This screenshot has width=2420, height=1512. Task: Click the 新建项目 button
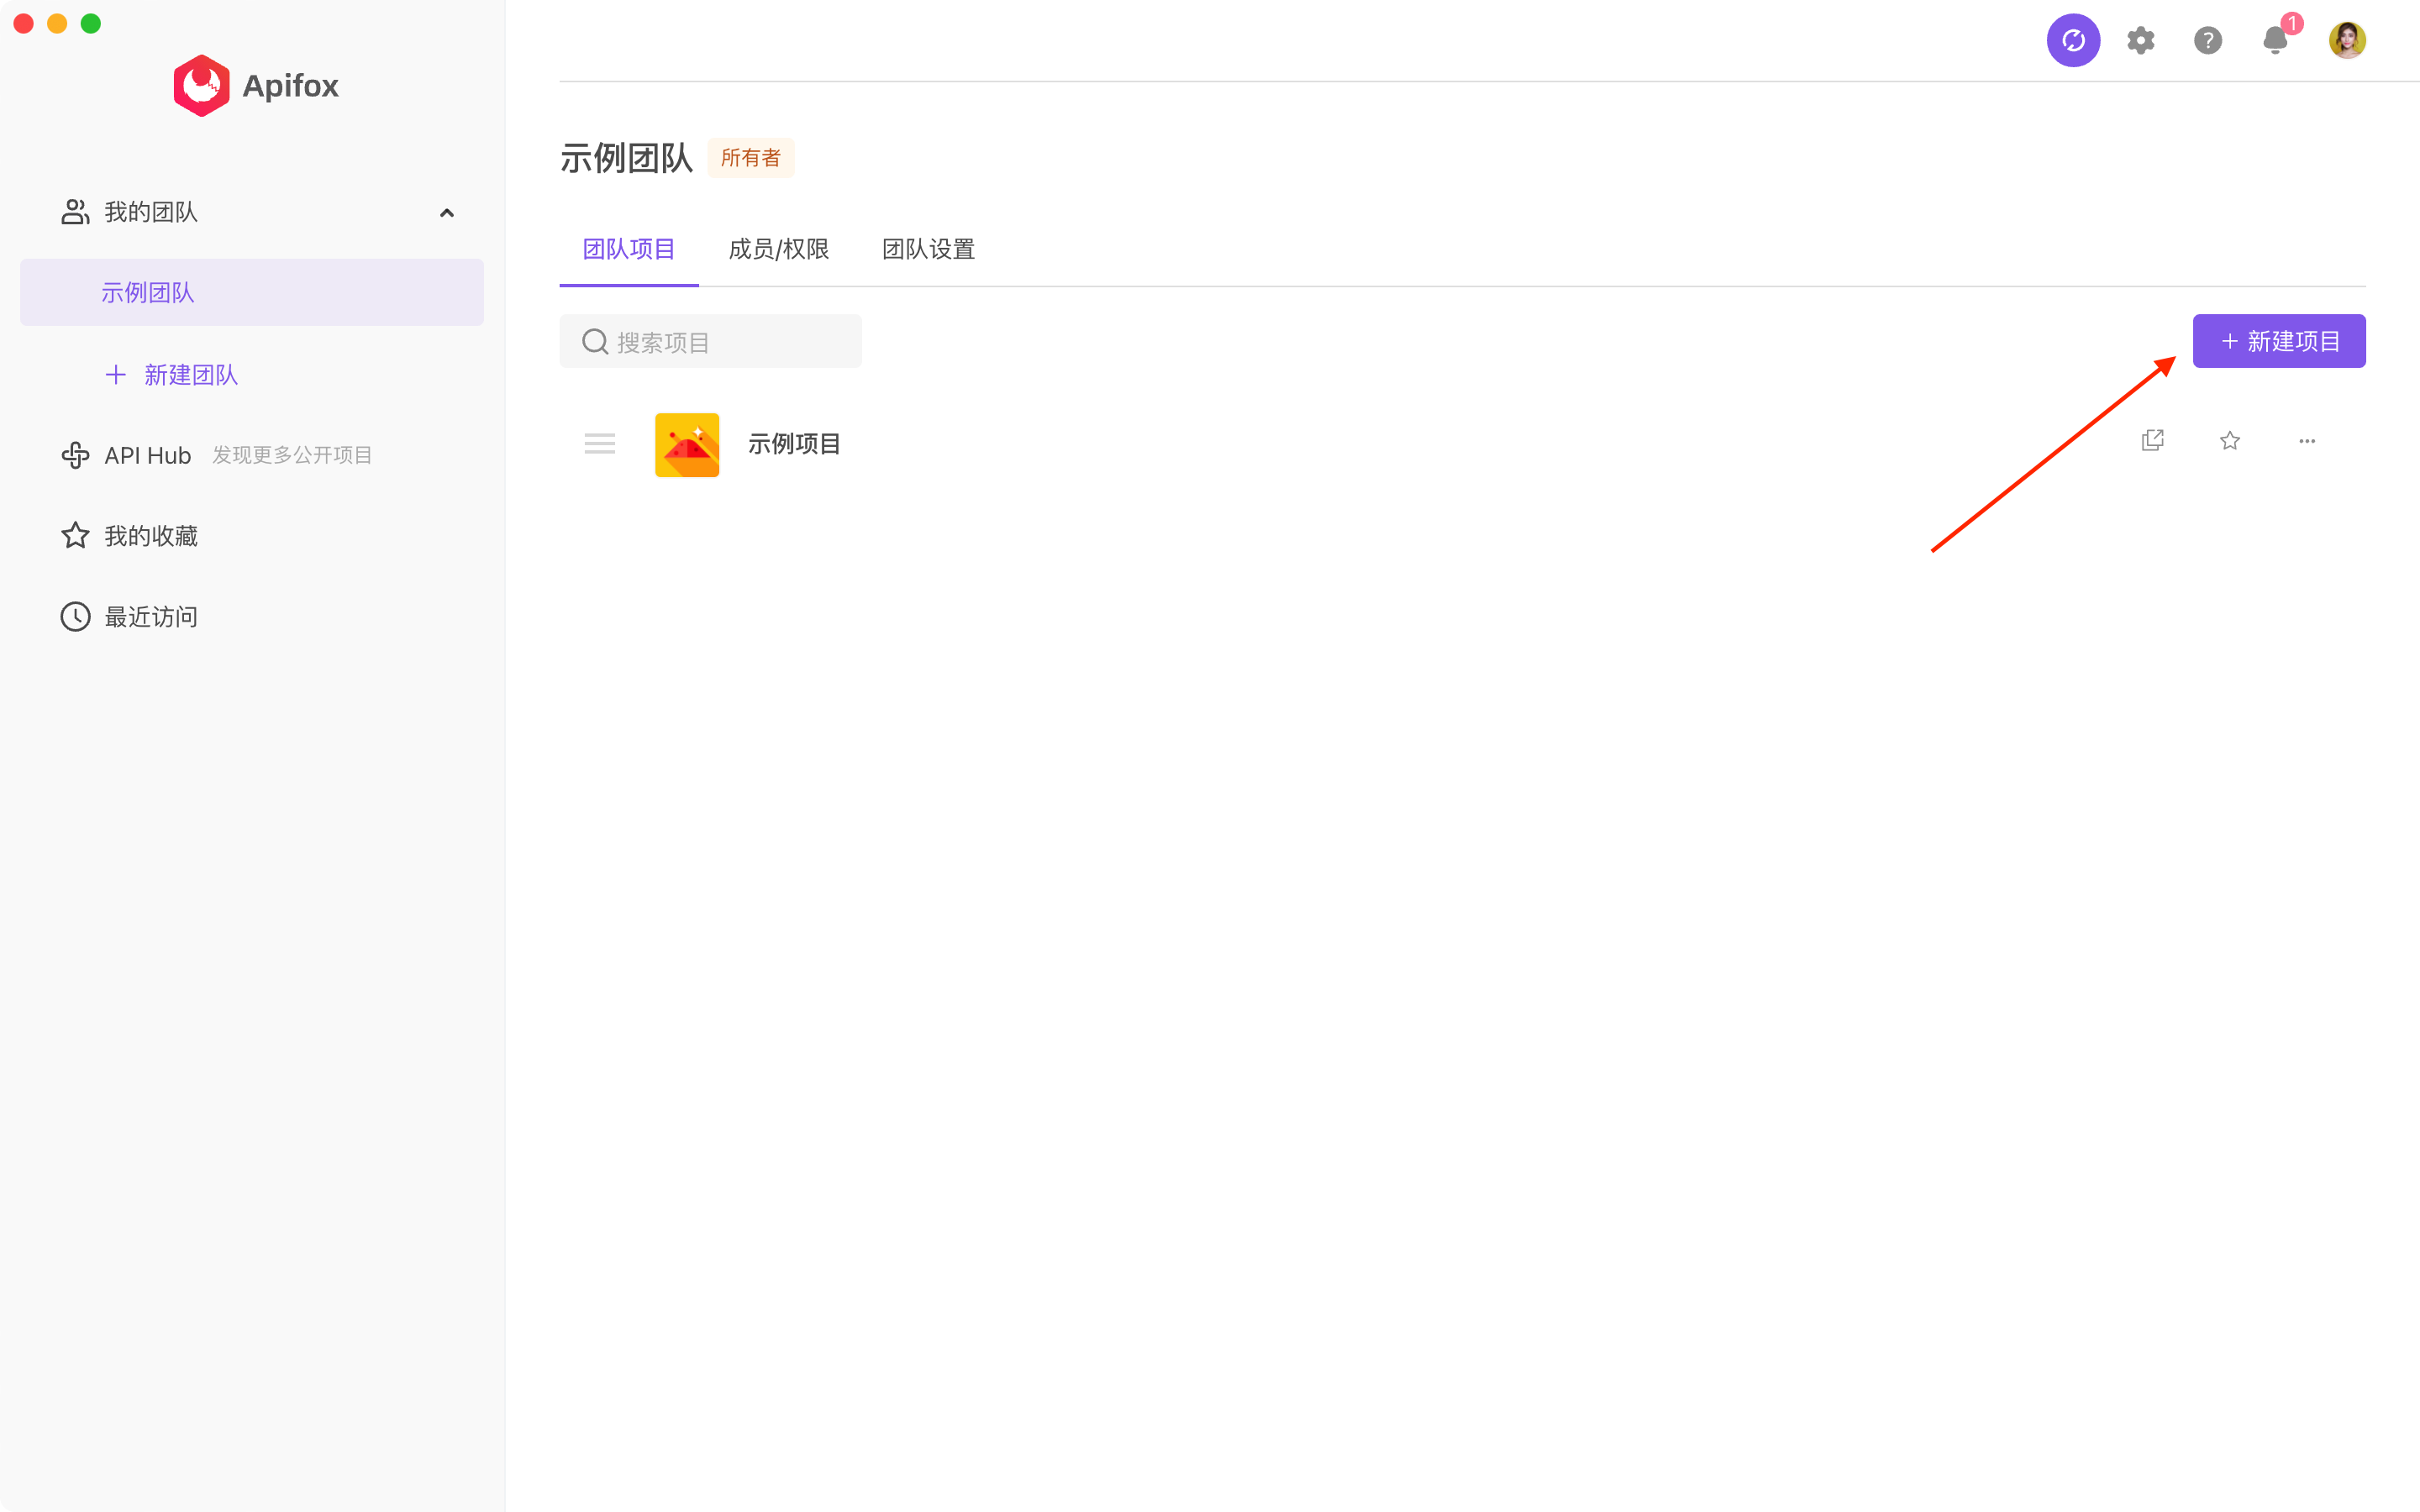coord(2278,341)
